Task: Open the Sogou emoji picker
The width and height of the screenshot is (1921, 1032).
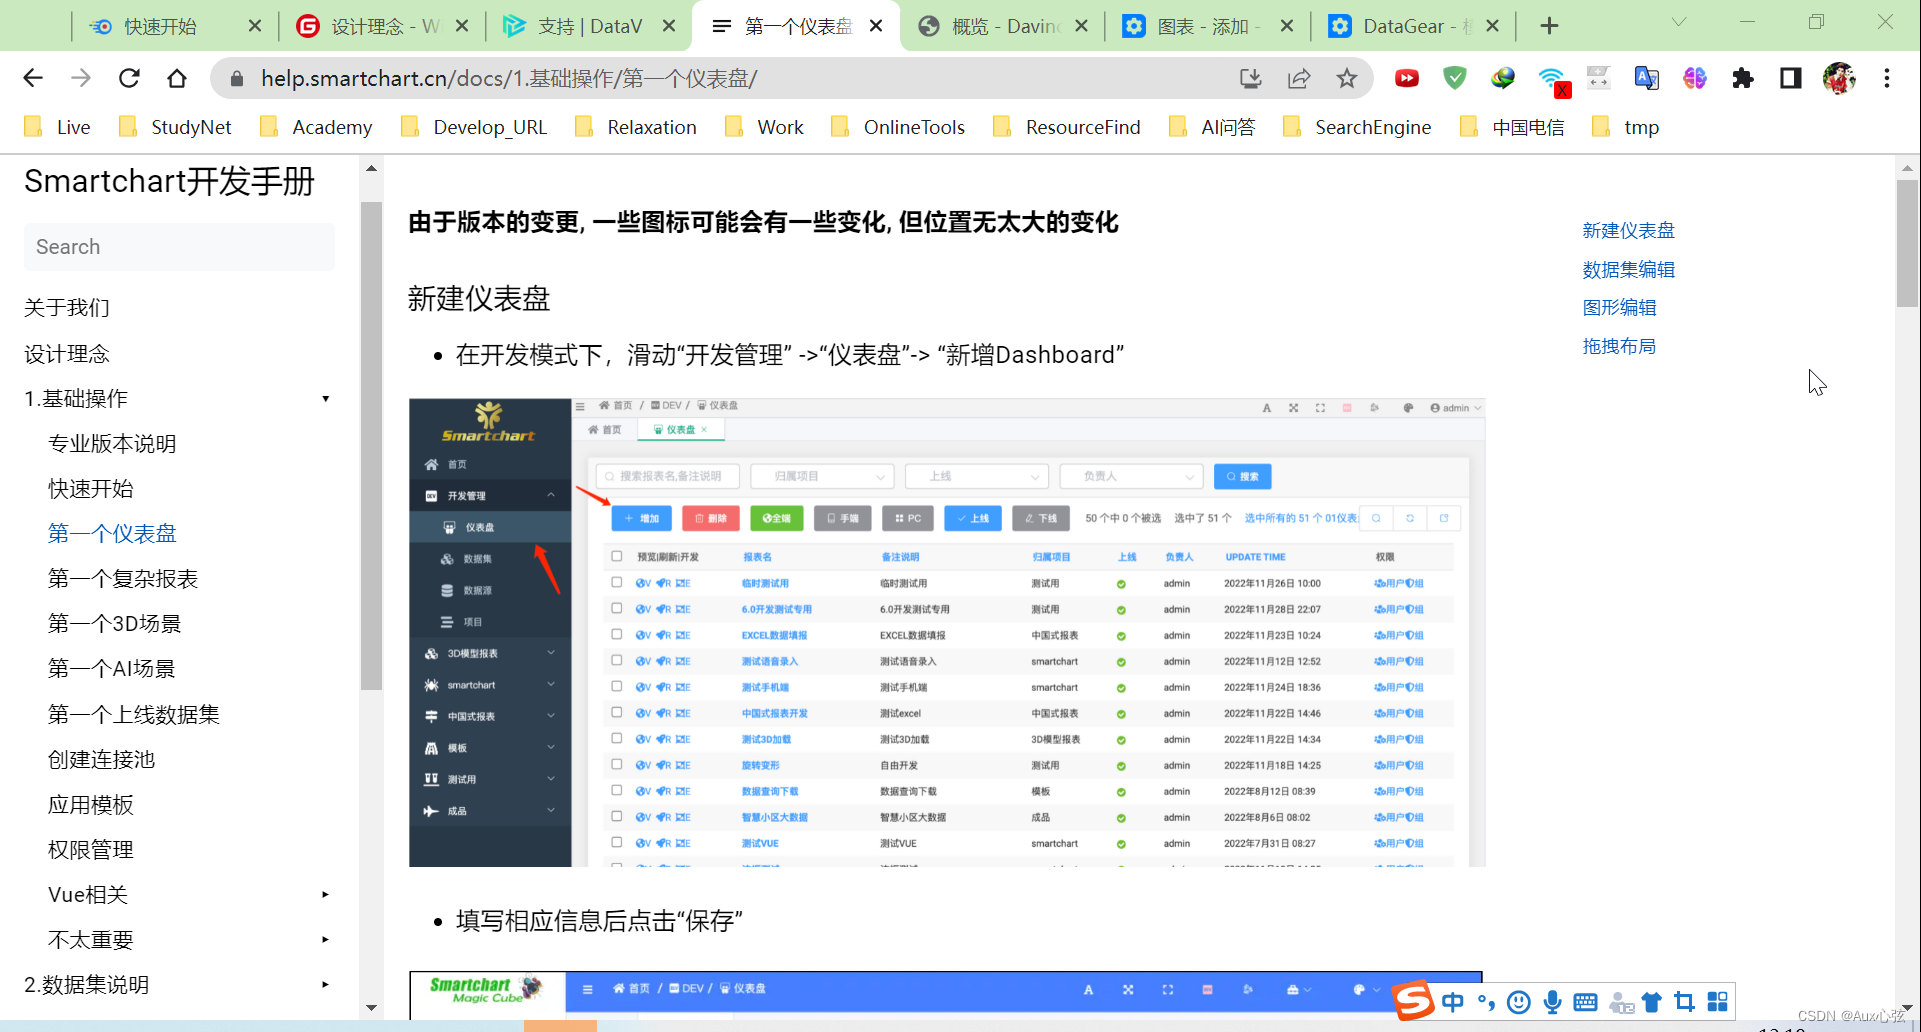Action: coord(1518,1001)
